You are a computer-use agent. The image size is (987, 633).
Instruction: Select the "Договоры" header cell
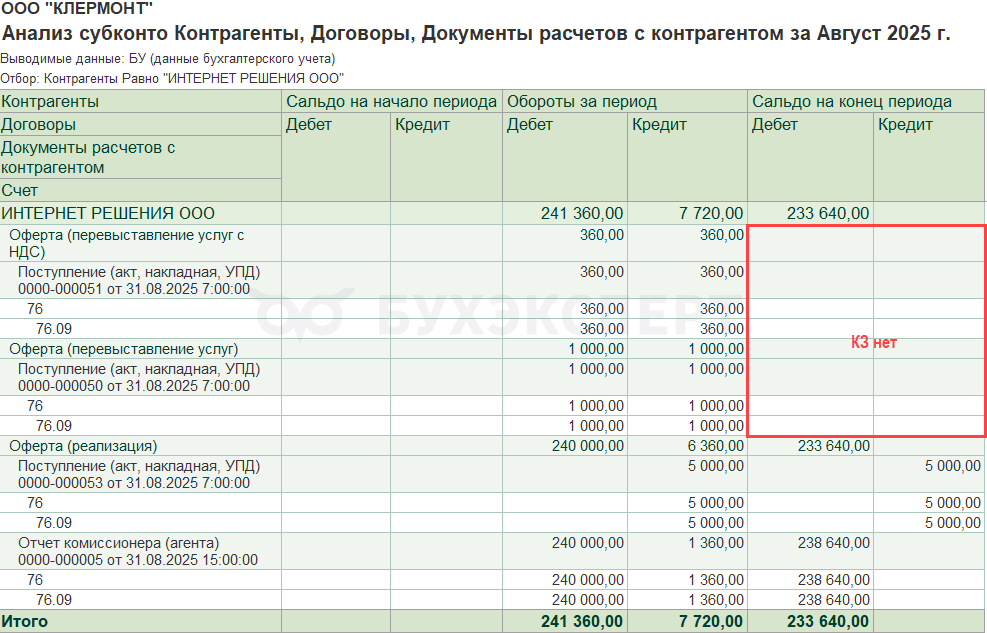coord(140,125)
